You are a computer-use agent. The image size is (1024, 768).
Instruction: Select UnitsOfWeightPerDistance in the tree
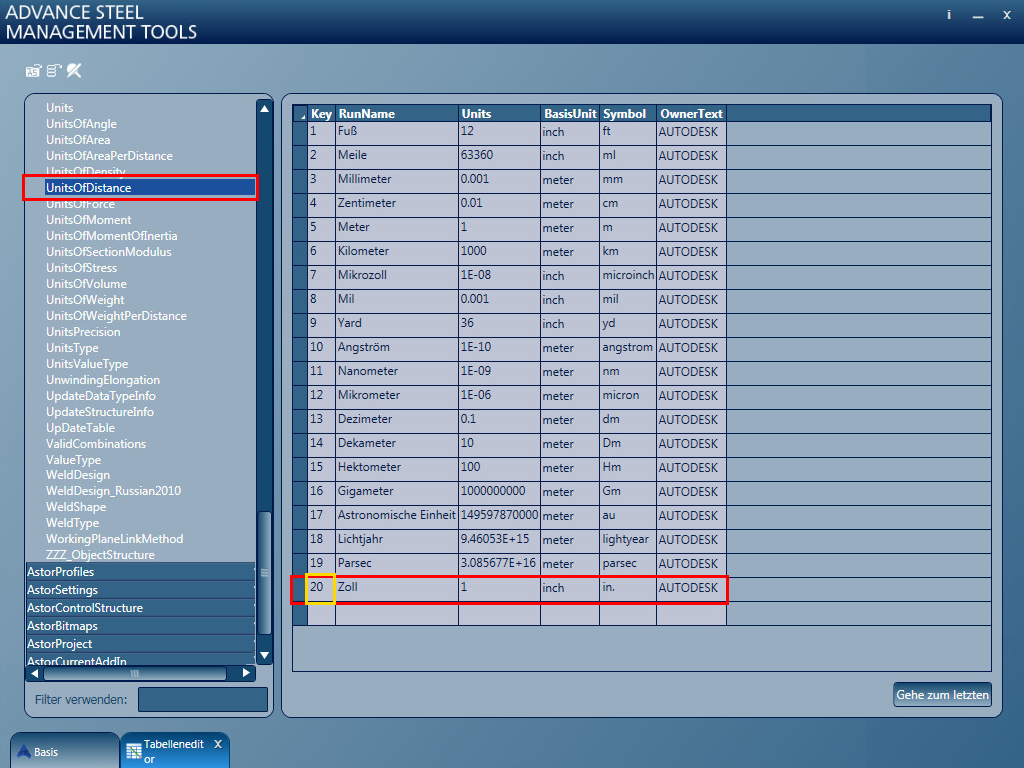(116, 316)
